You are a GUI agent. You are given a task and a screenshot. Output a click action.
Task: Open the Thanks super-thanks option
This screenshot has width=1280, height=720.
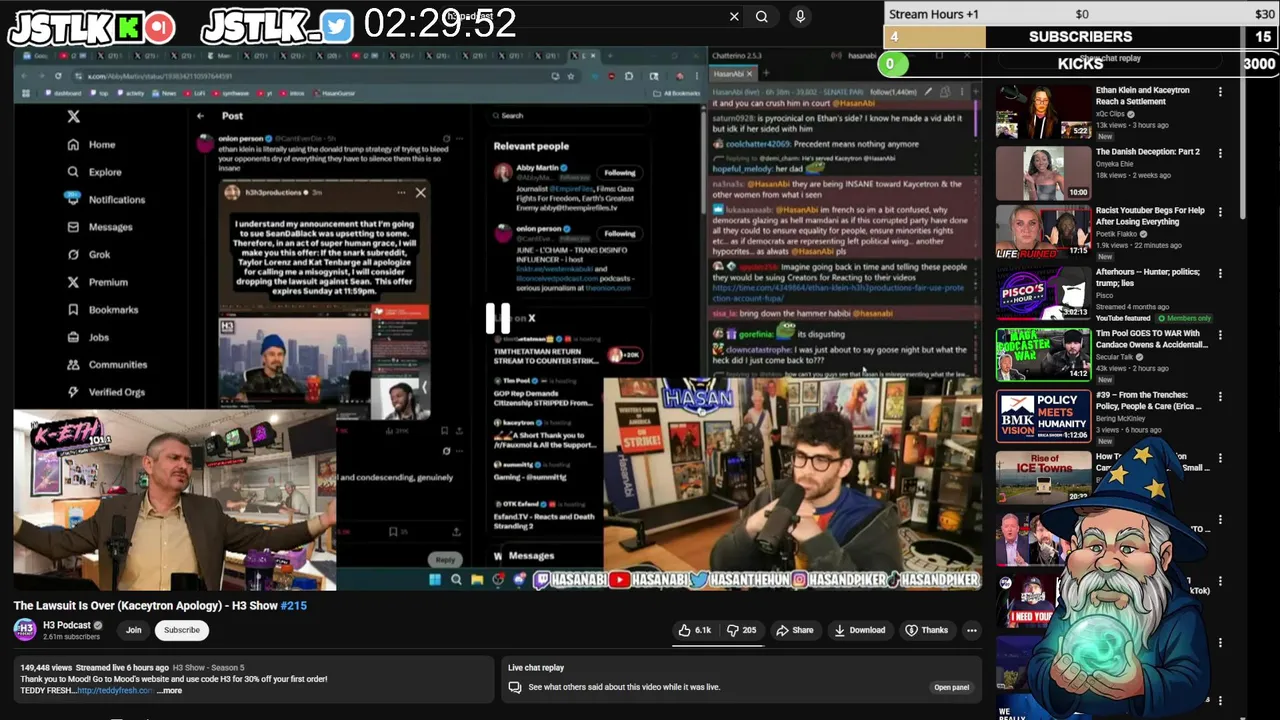coord(926,630)
